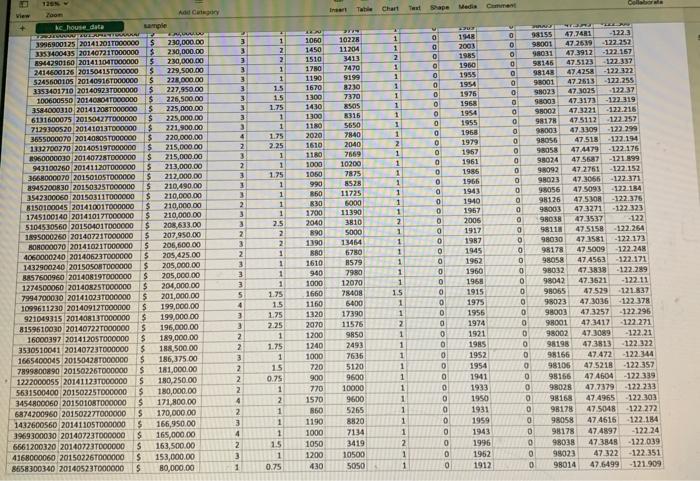
Task: Select cell with ID 8960000030
Action: (x=50, y=159)
